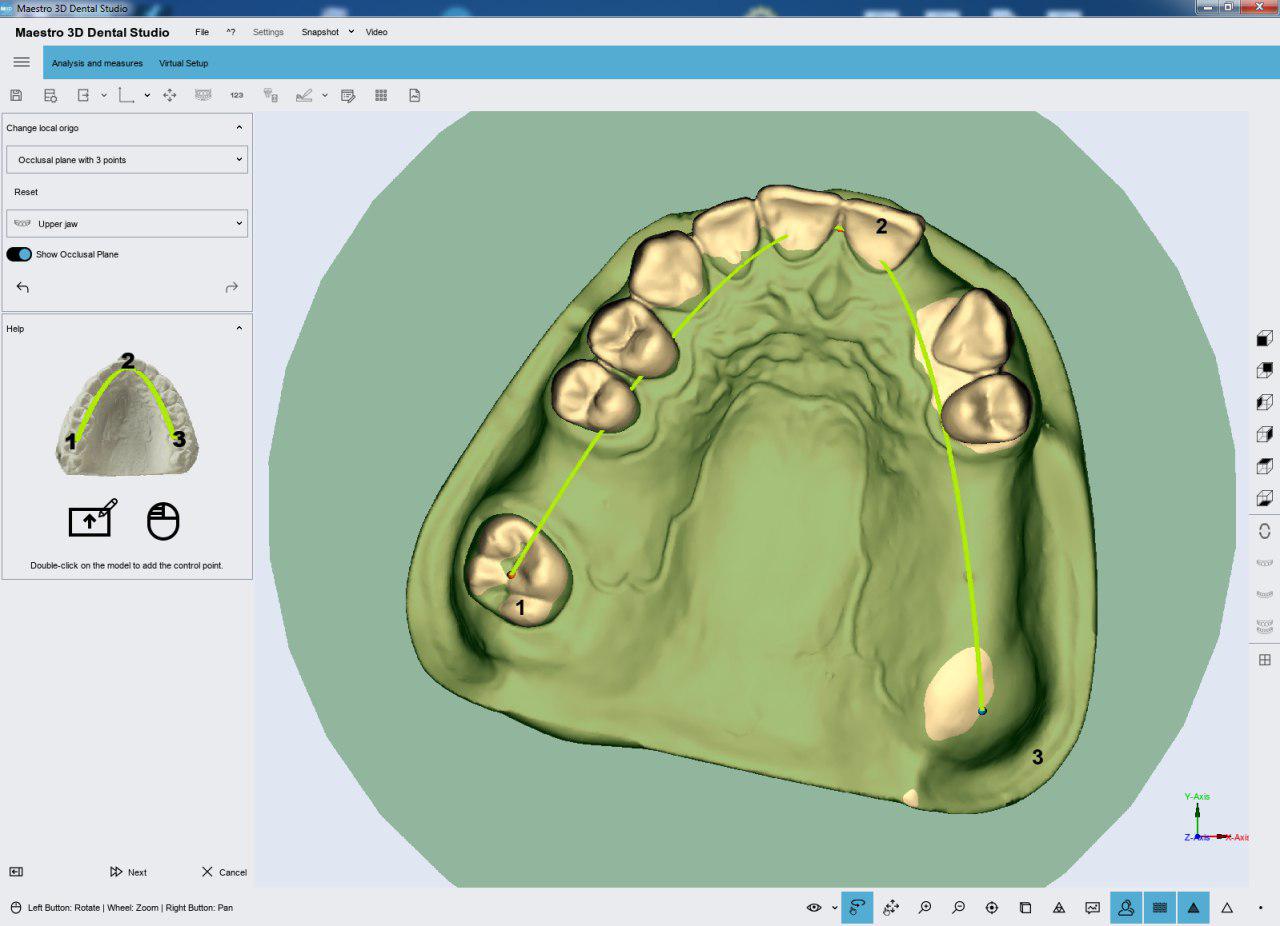Screen dimensions: 1280x926
Task: Select the four-arrow move tool icon
Action: [169, 95]
